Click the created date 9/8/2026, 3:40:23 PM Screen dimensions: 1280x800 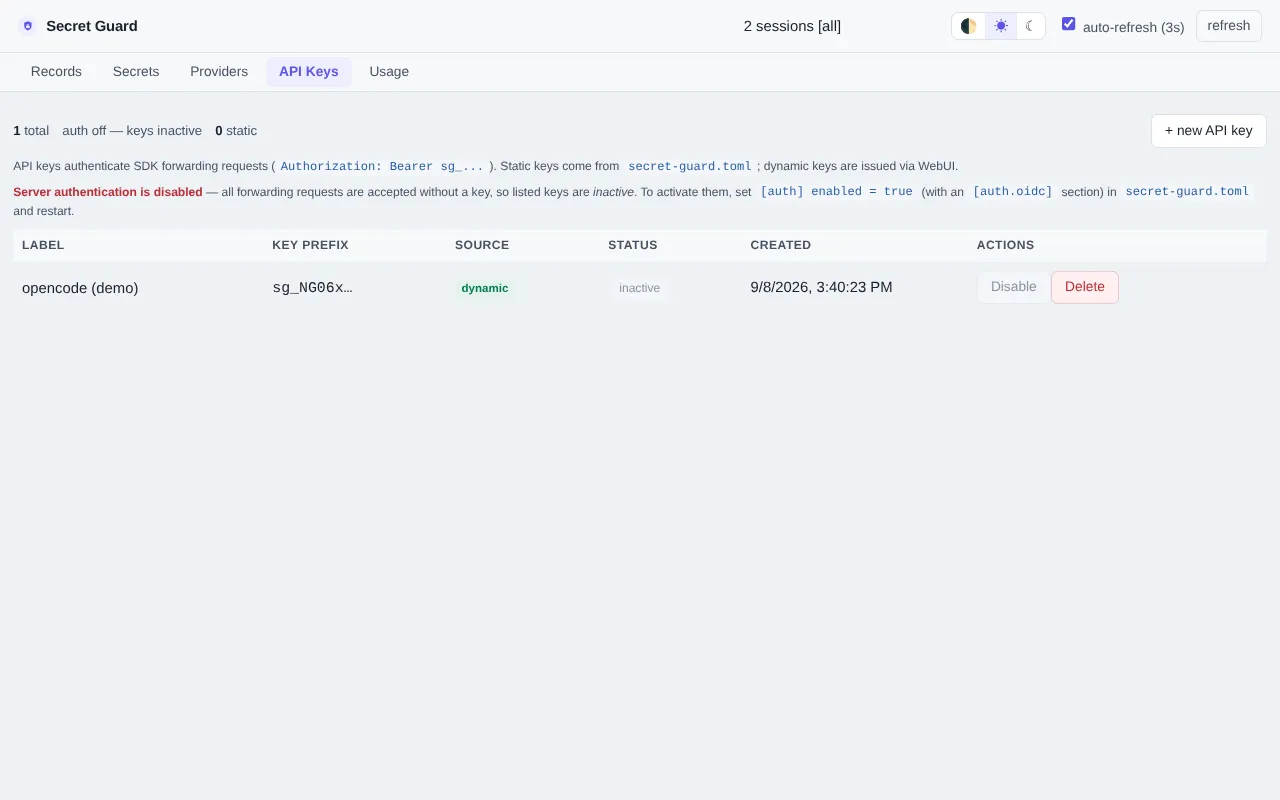pyautogui.click(x=821, y=288)
